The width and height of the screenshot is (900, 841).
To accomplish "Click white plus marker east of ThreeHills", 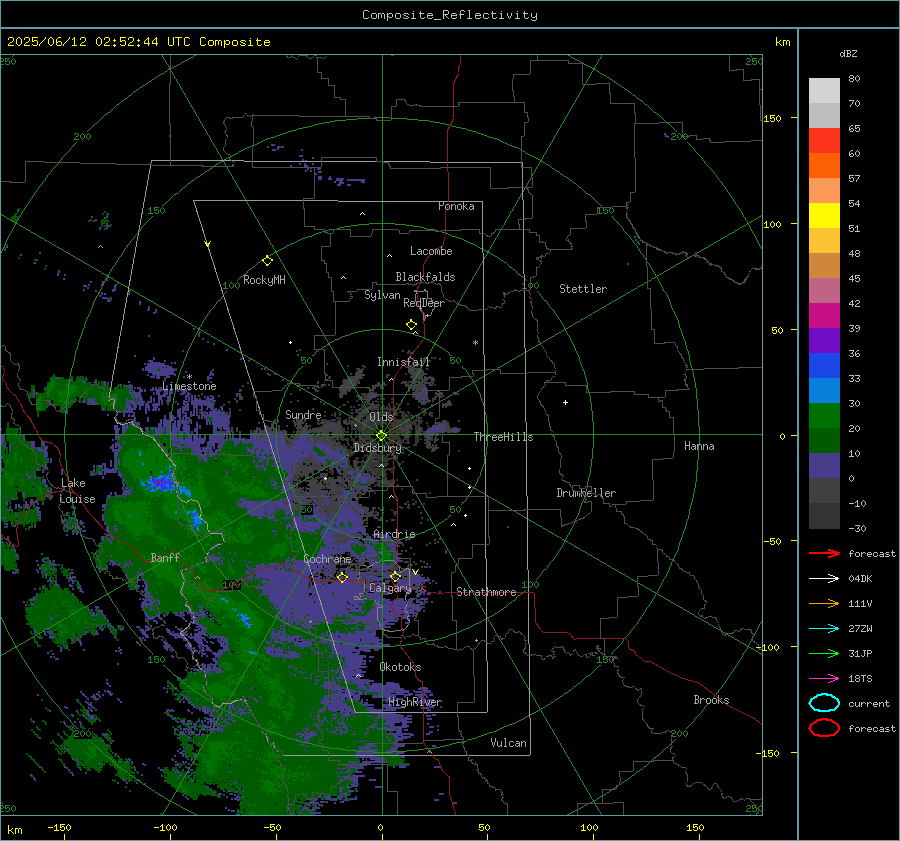I will (565, 402).
